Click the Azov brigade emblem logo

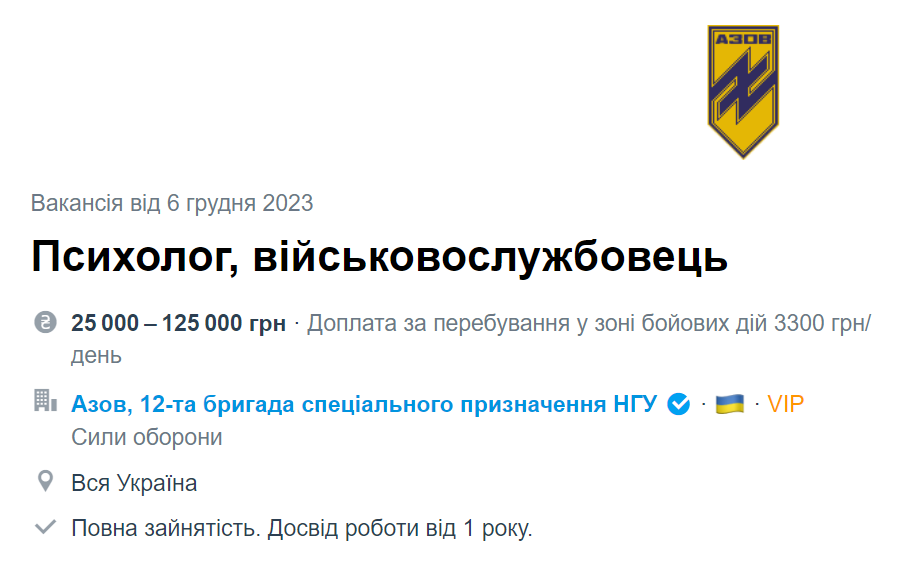743,92
